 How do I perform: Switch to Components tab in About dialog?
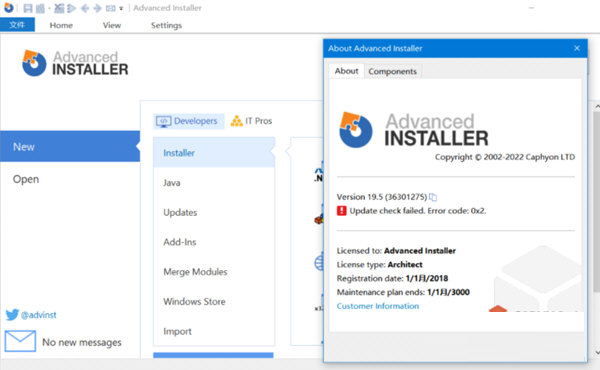[x=393, y=72]
